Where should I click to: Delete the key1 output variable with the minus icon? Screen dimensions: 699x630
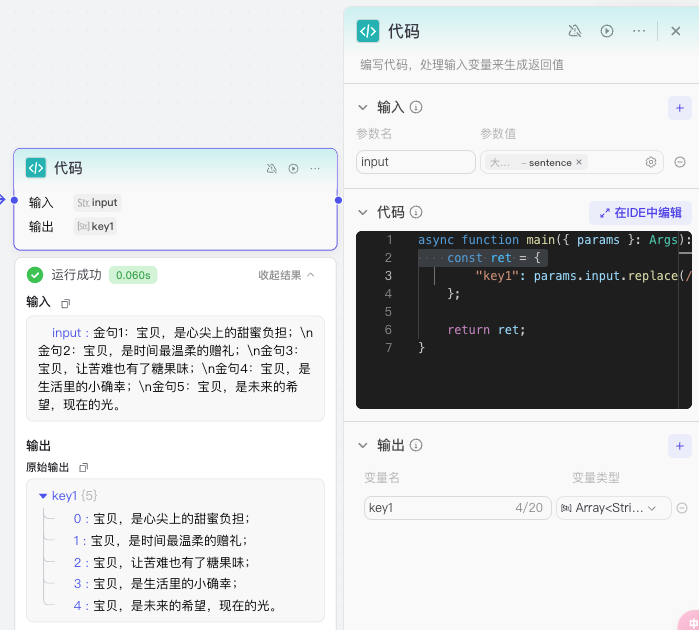click(682, 508)
